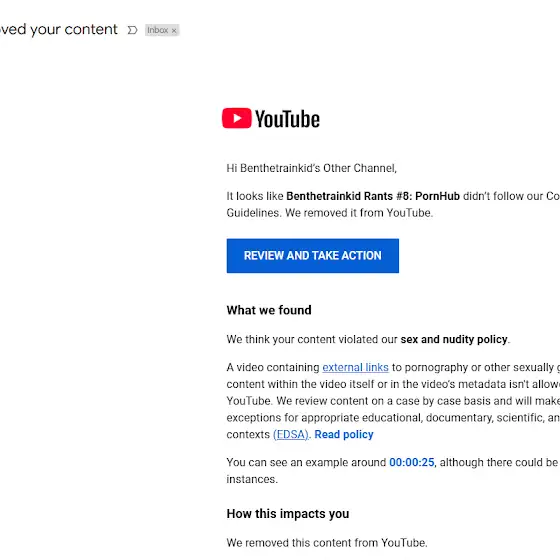Click the Hi Benthetrainkid's Other Channel greeting
The image size is (560, 560).
click(311, 168)
